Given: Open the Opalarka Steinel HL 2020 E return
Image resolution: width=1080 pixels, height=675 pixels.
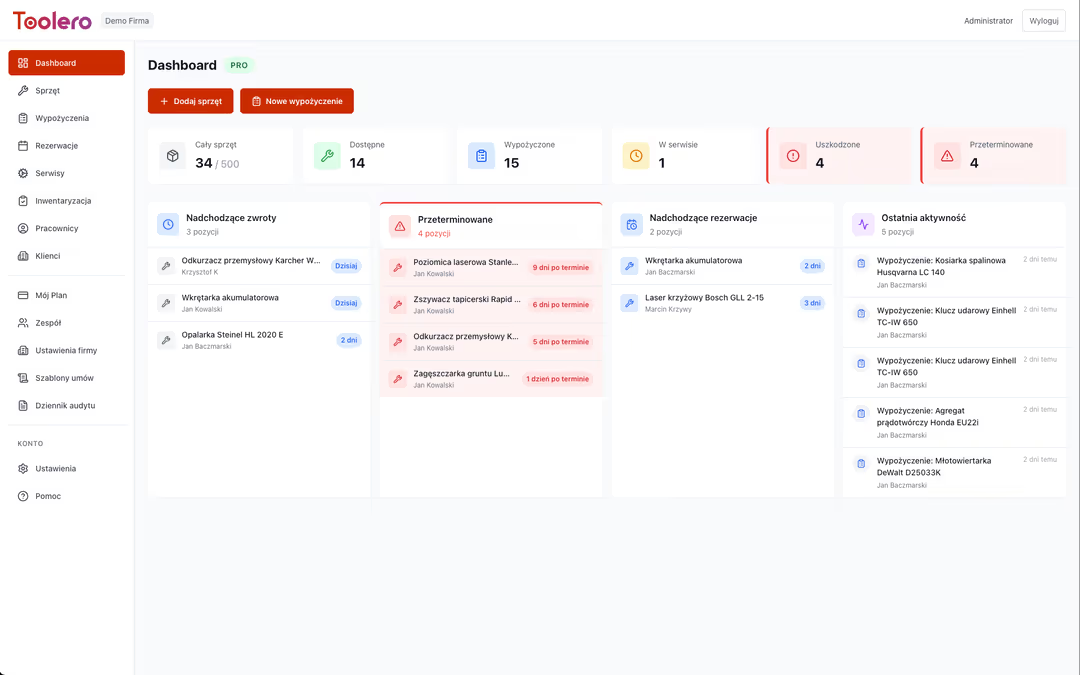Looking at the screenshot, I should click(232, 340).
